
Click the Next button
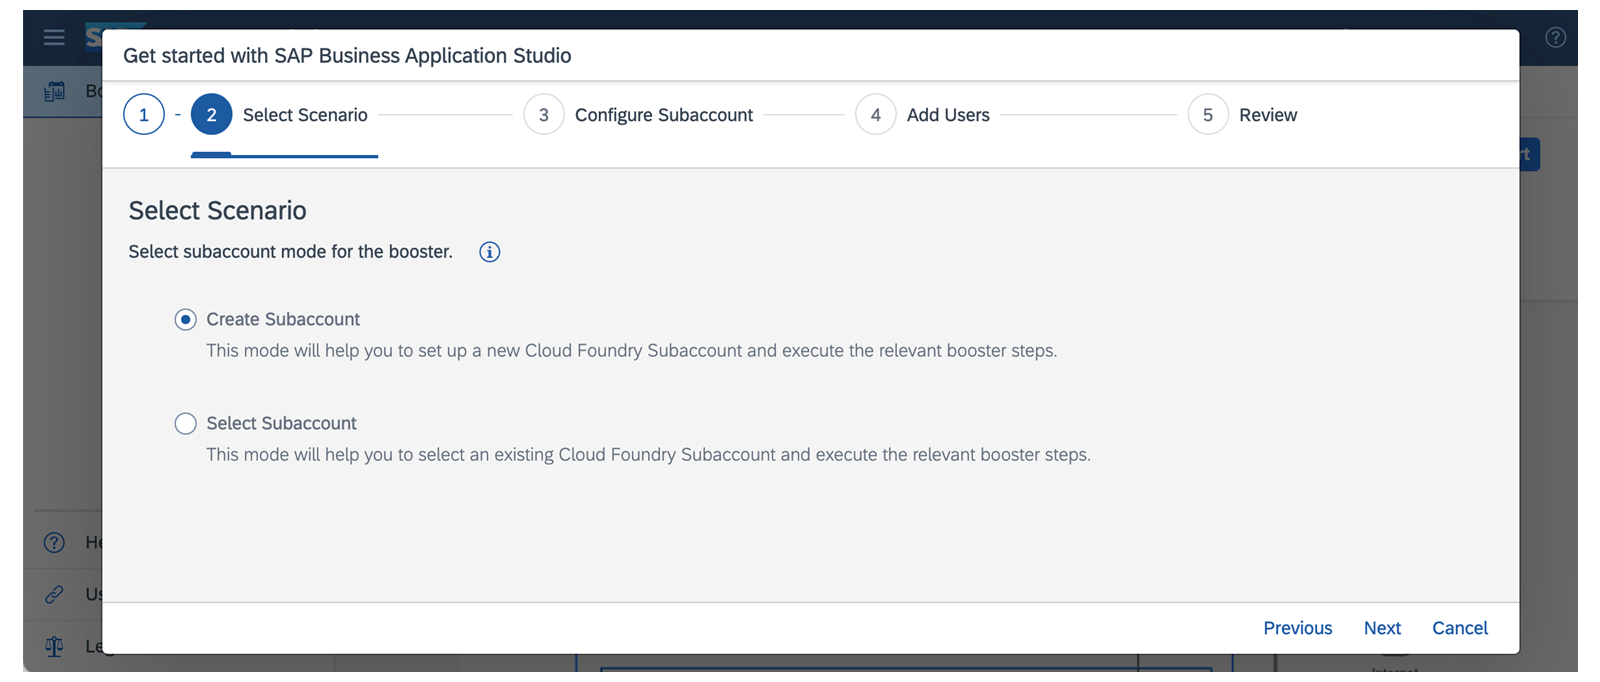pyautogui.click(x=1382, y=628)
